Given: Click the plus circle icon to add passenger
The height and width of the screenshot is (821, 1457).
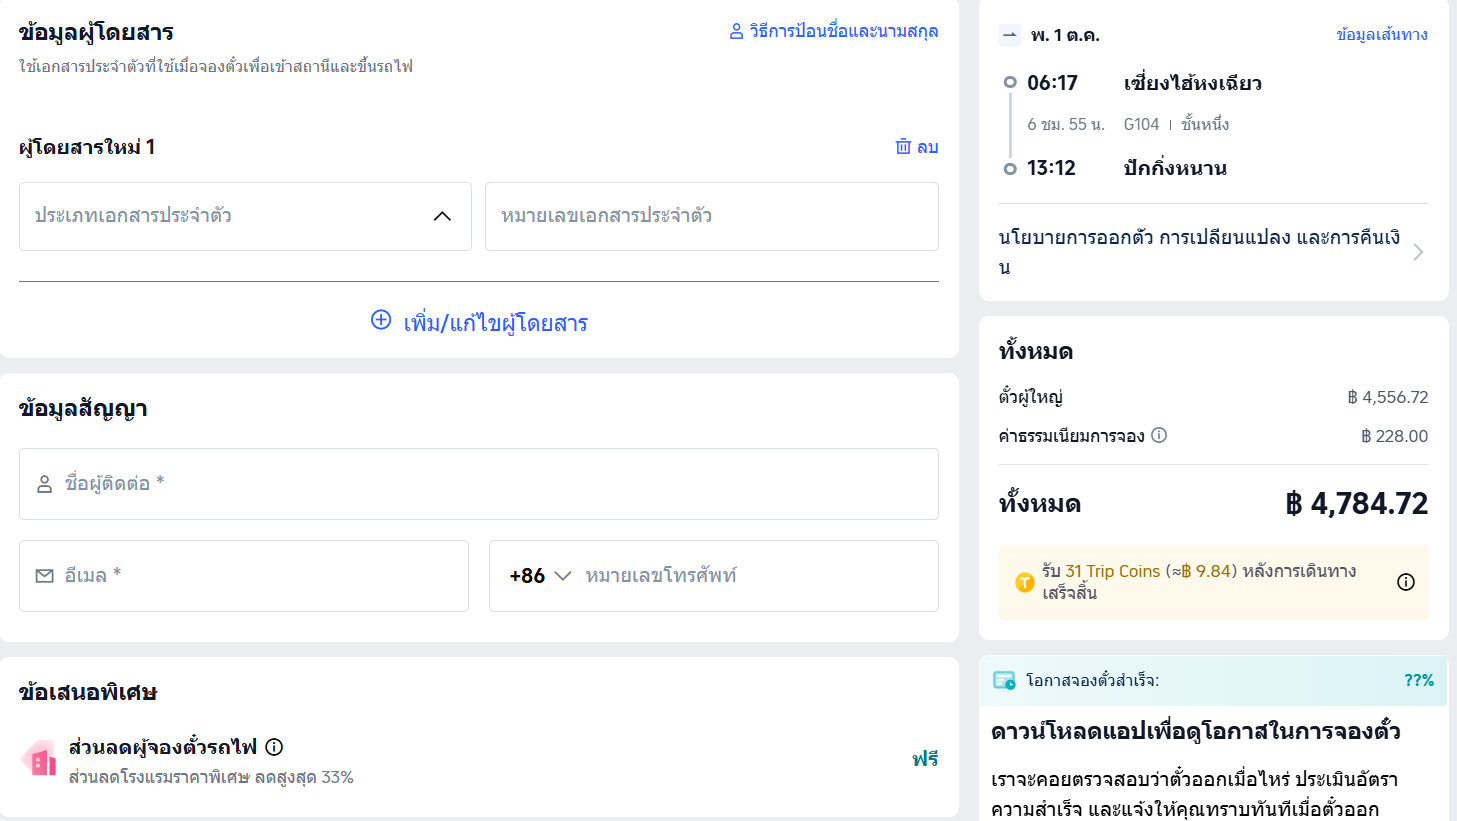Looking at the screenshot, I should coord(381,320).
